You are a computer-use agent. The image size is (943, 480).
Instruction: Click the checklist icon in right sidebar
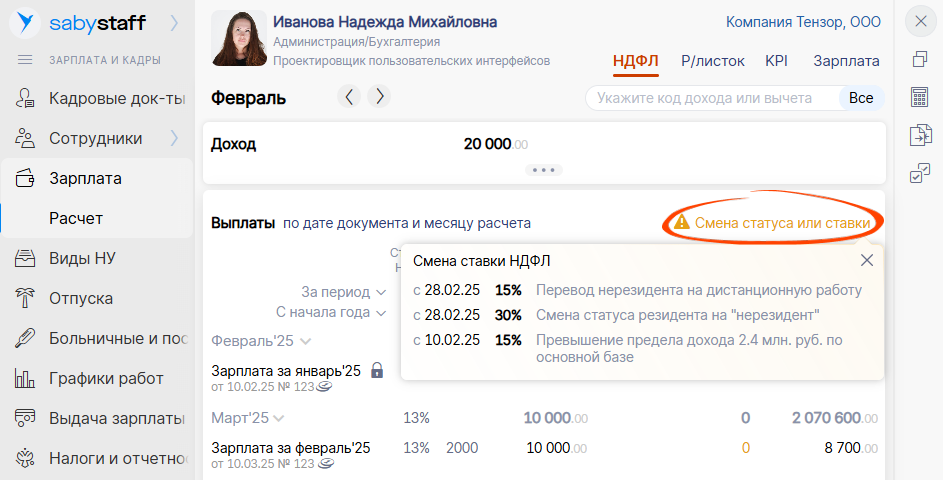[919, 174]
